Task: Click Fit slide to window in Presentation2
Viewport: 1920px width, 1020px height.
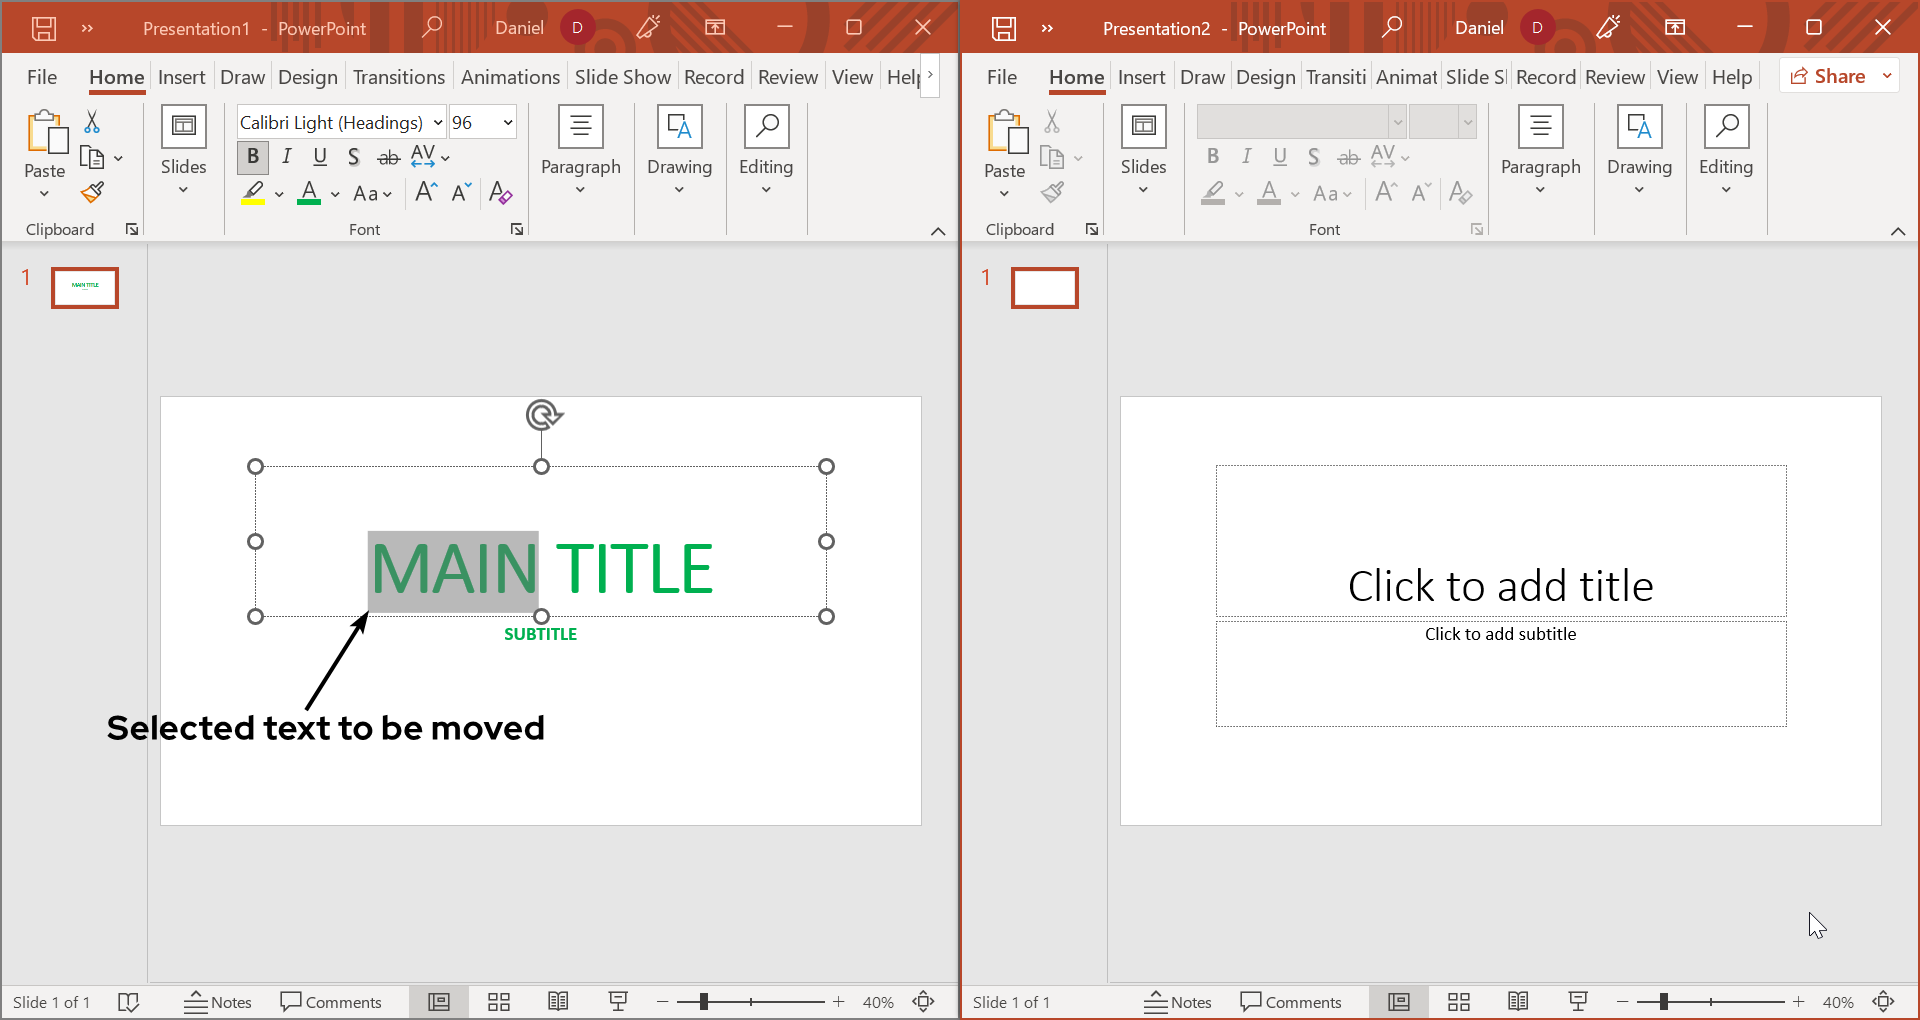Action: pos(1884,1002)
